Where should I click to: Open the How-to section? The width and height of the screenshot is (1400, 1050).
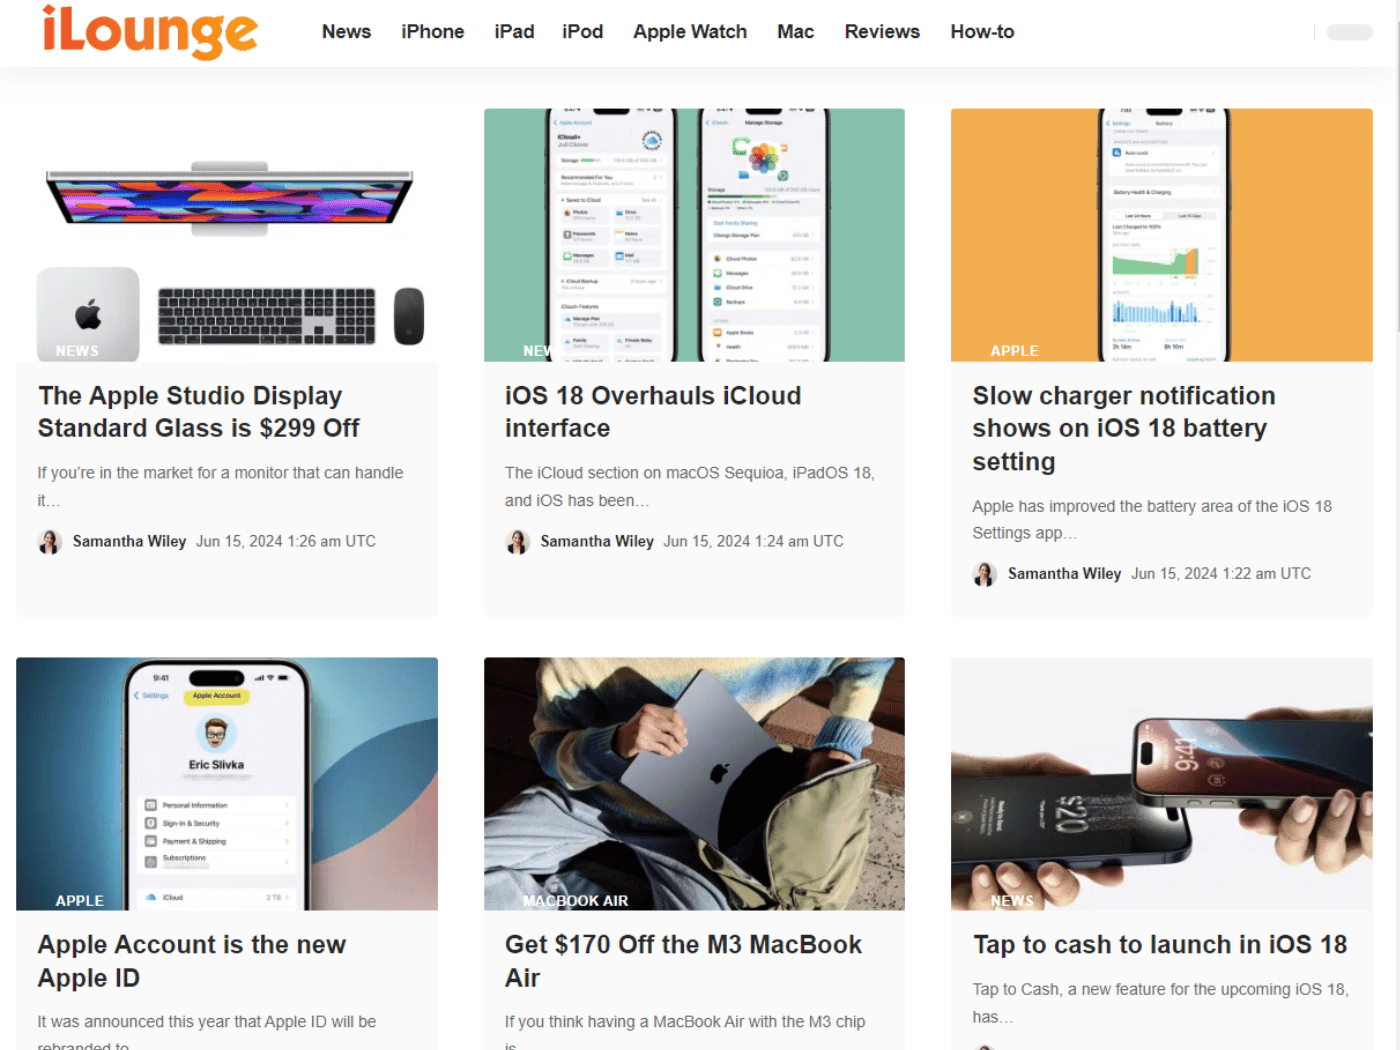(982, 32)
